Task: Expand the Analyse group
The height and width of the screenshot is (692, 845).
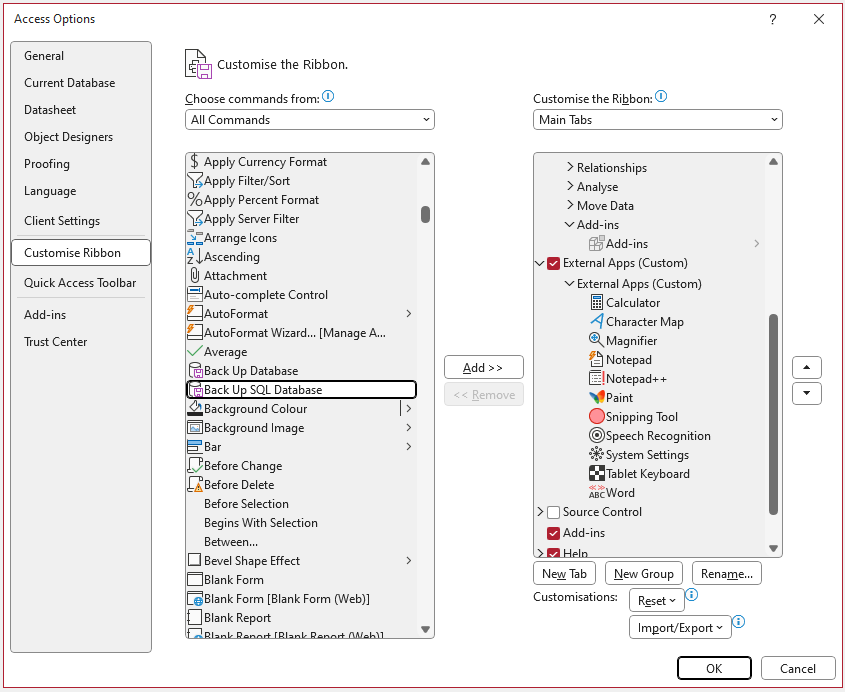Action: click(x=570, y=186)
